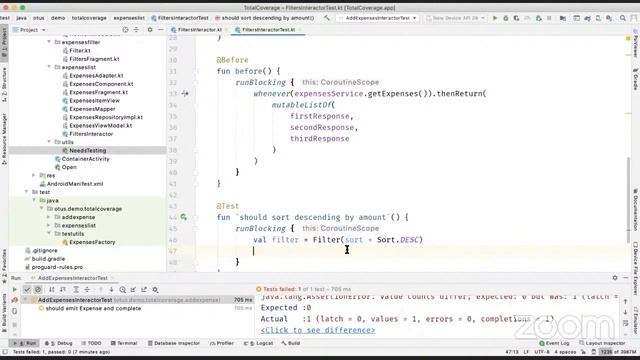
Task: Open the Logcat tool window tab
Action: pyautogui.click(x=259, y=343)
